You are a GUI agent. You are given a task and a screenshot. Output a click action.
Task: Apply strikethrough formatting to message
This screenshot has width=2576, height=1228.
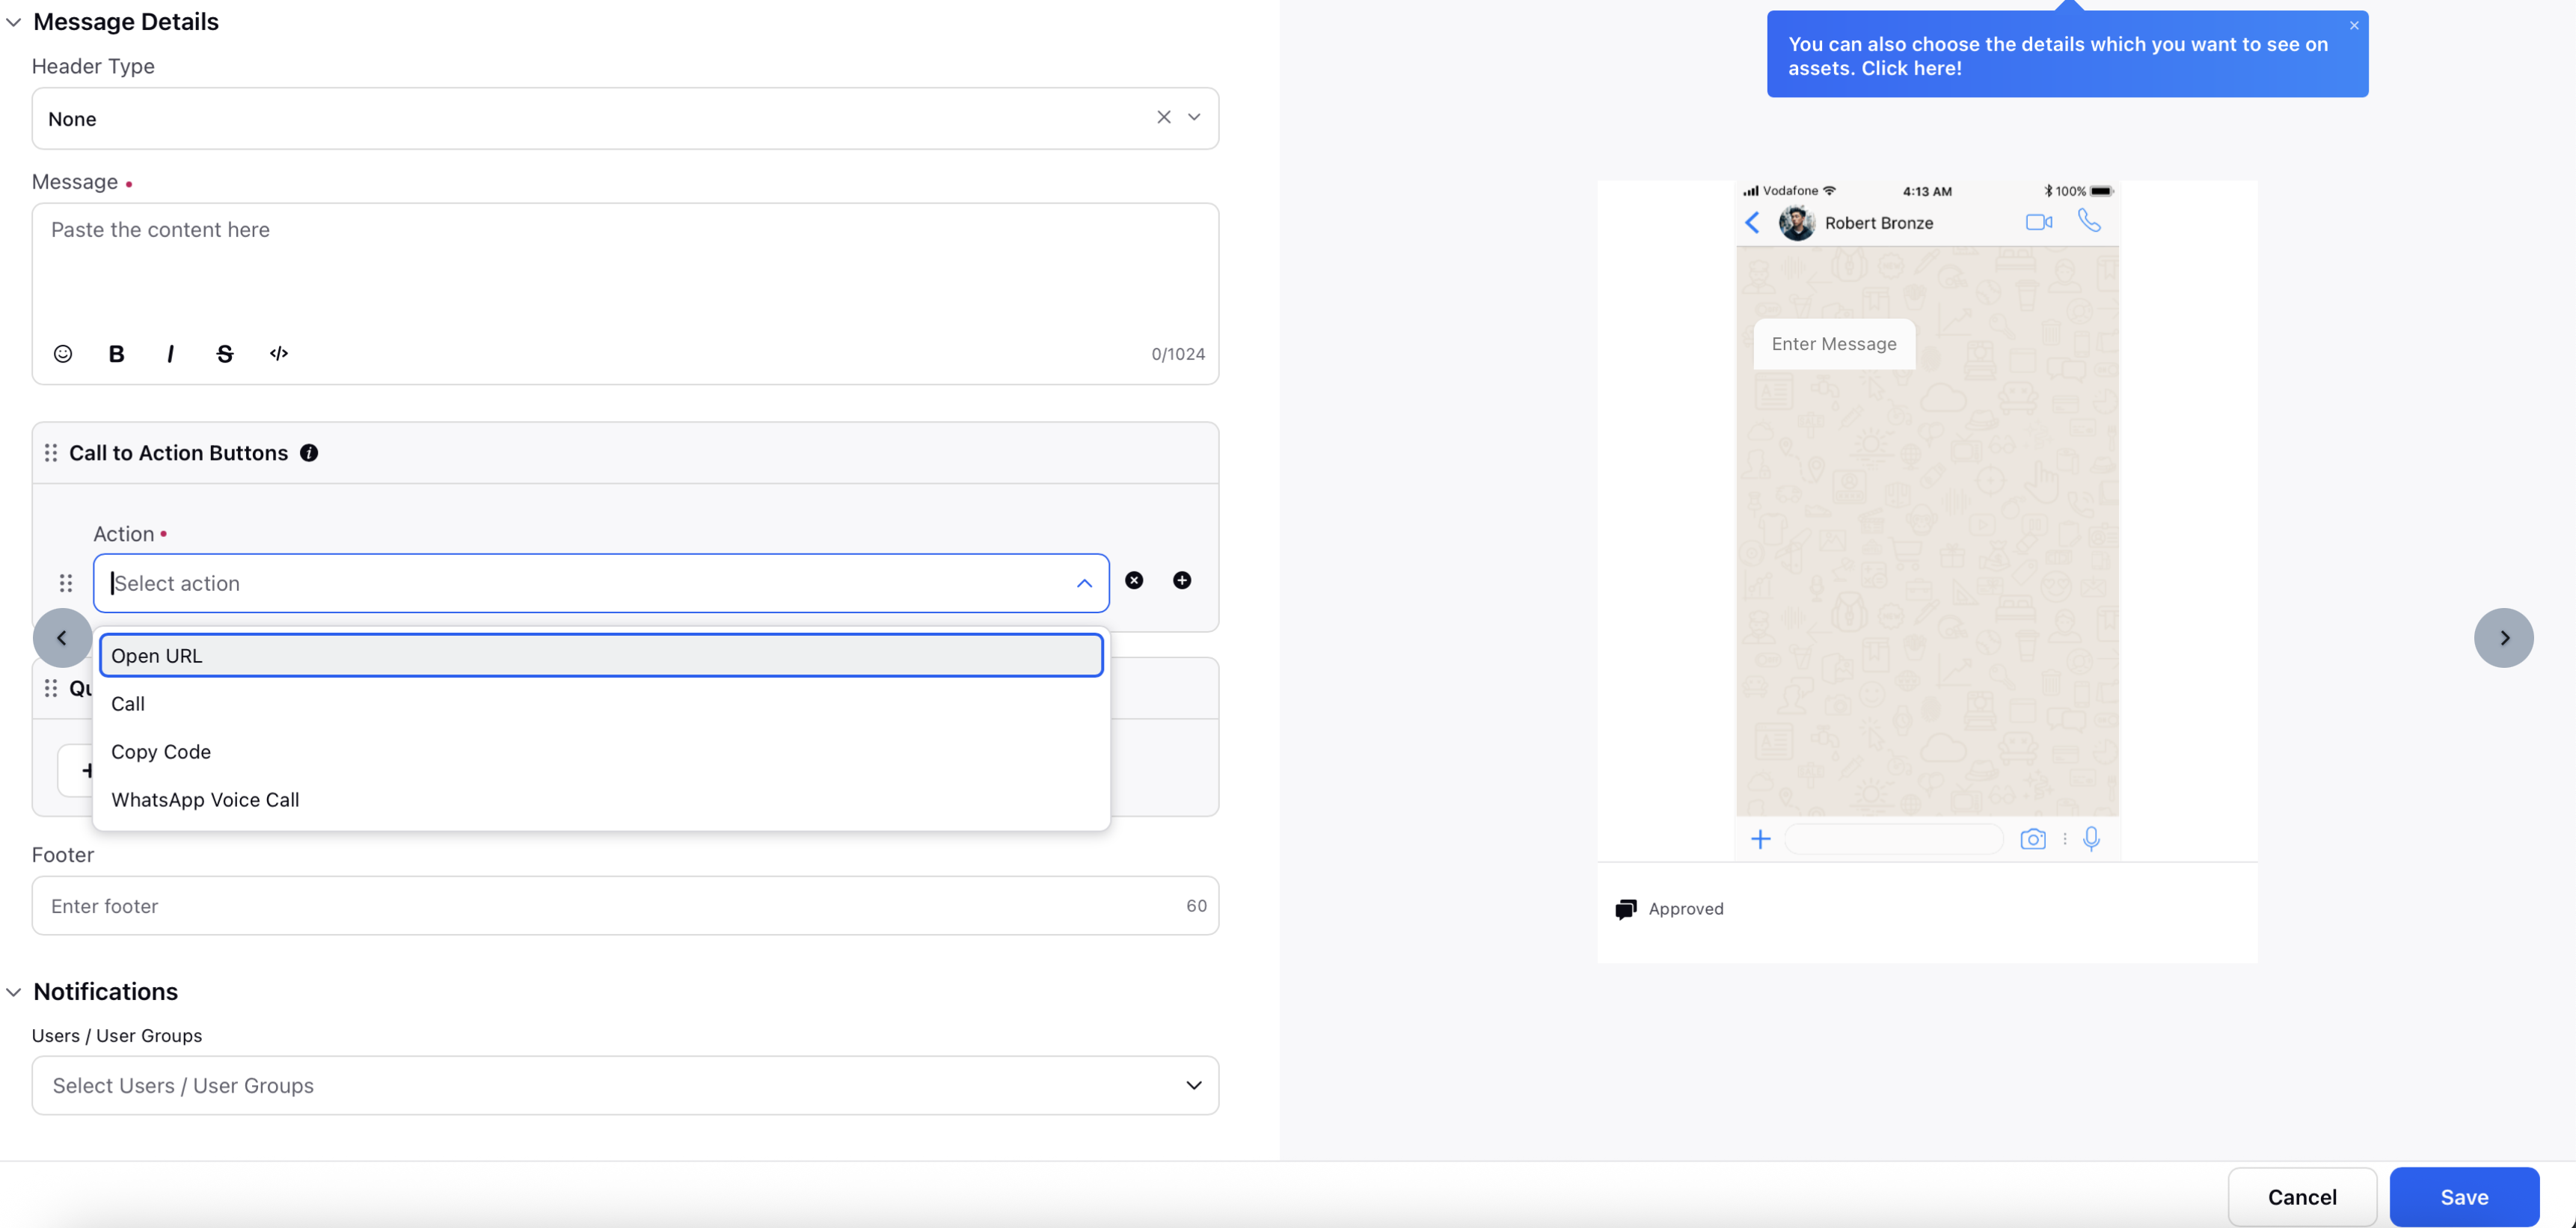225,354
